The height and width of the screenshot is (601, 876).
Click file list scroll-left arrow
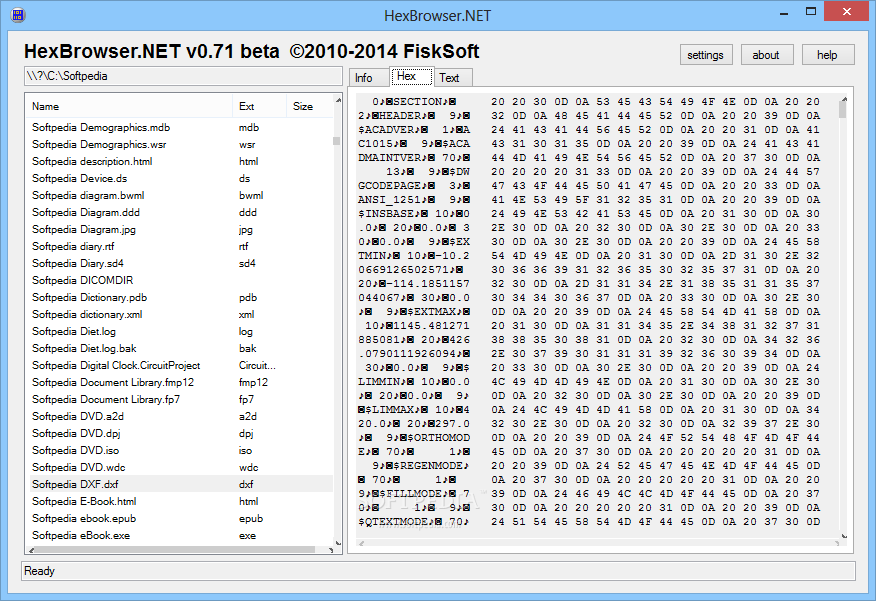point(31,550)
